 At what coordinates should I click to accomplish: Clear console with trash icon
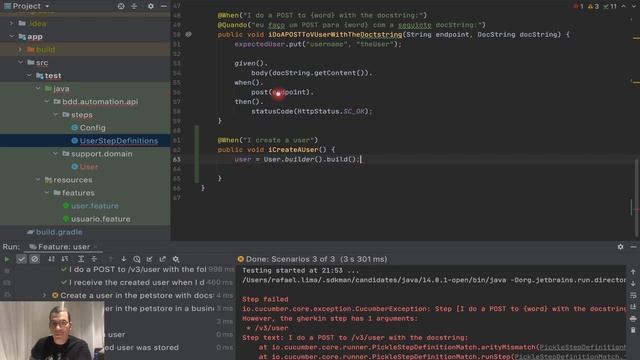coord(633,330)
